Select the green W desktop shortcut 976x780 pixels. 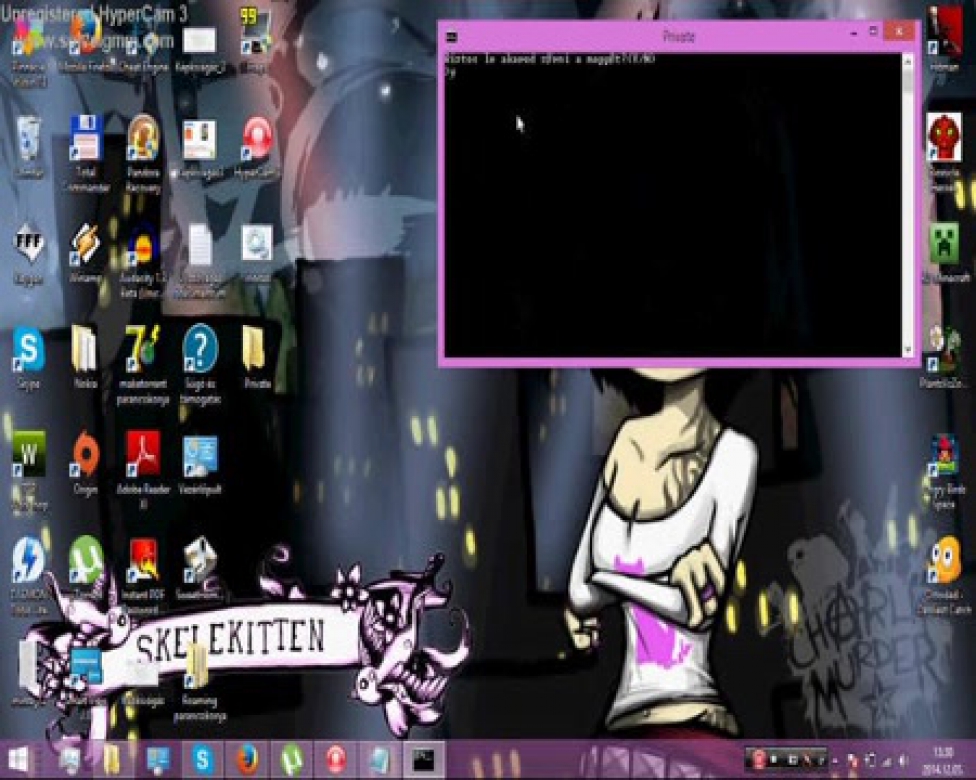pos(29,470)
